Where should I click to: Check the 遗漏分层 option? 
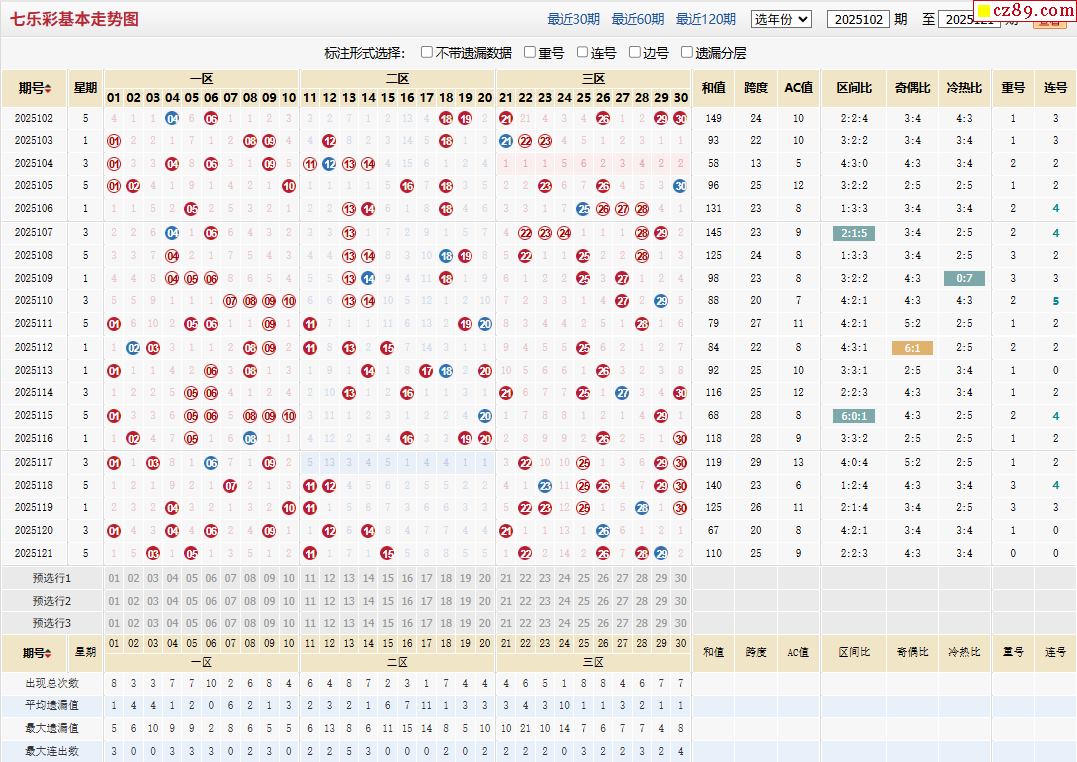coord(687,52)
